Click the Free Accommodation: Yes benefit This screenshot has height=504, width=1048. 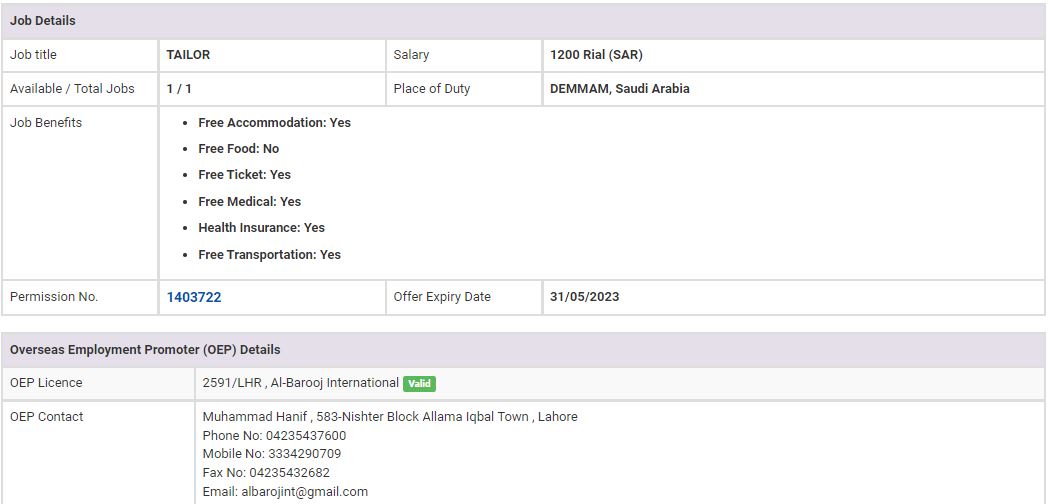click(x=274, y=123)
